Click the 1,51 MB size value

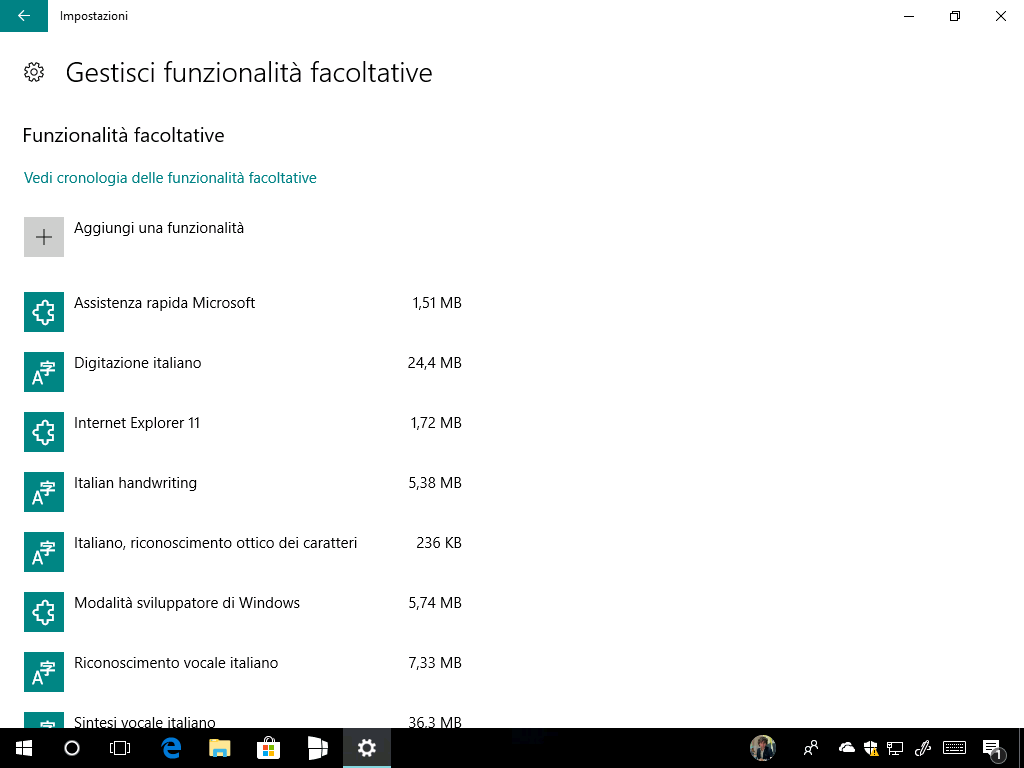click(x=437, y=303)
